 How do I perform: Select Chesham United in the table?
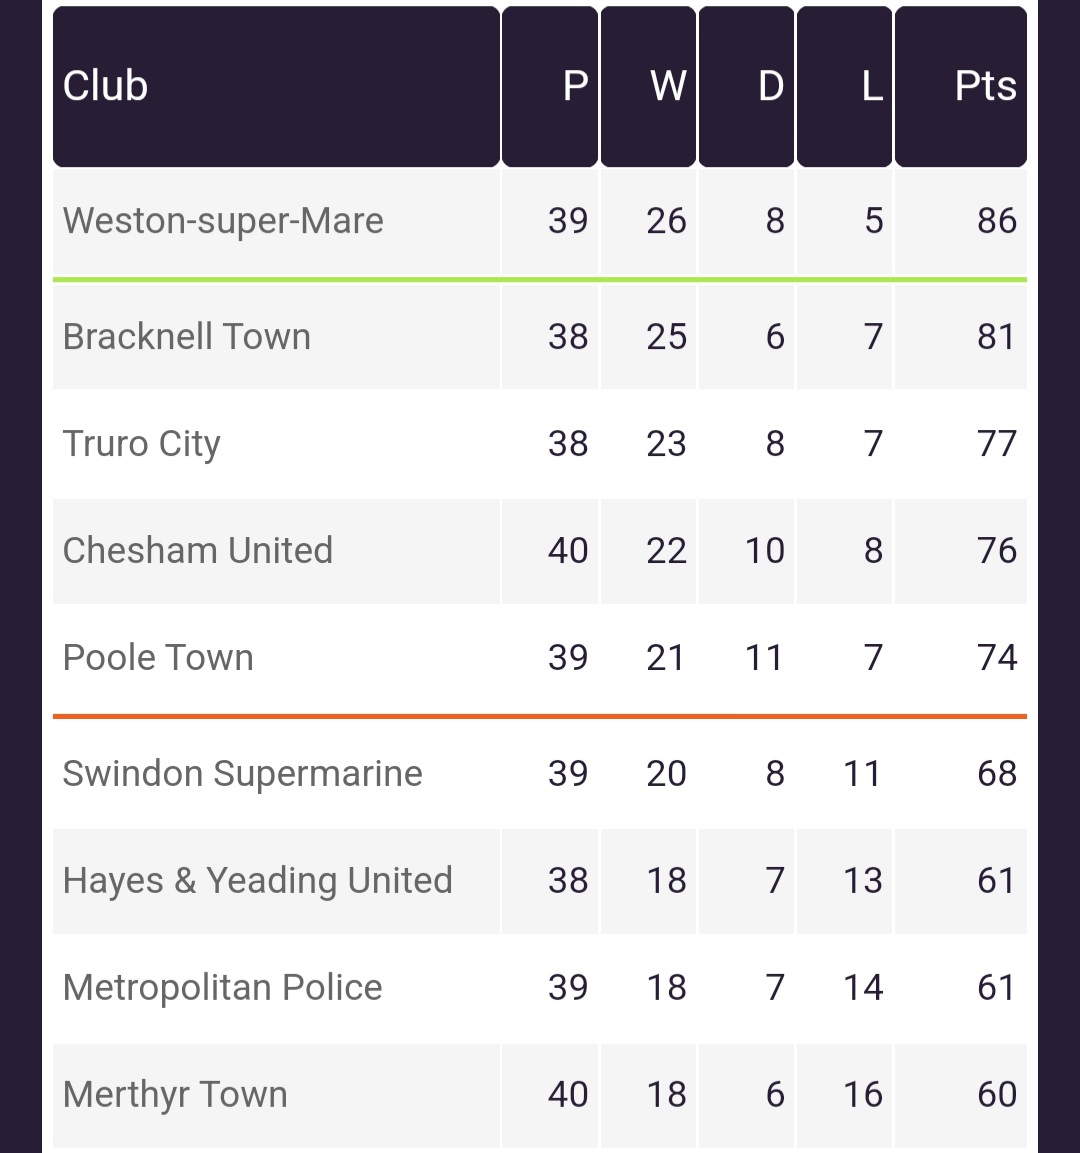[x=198, y=551]
